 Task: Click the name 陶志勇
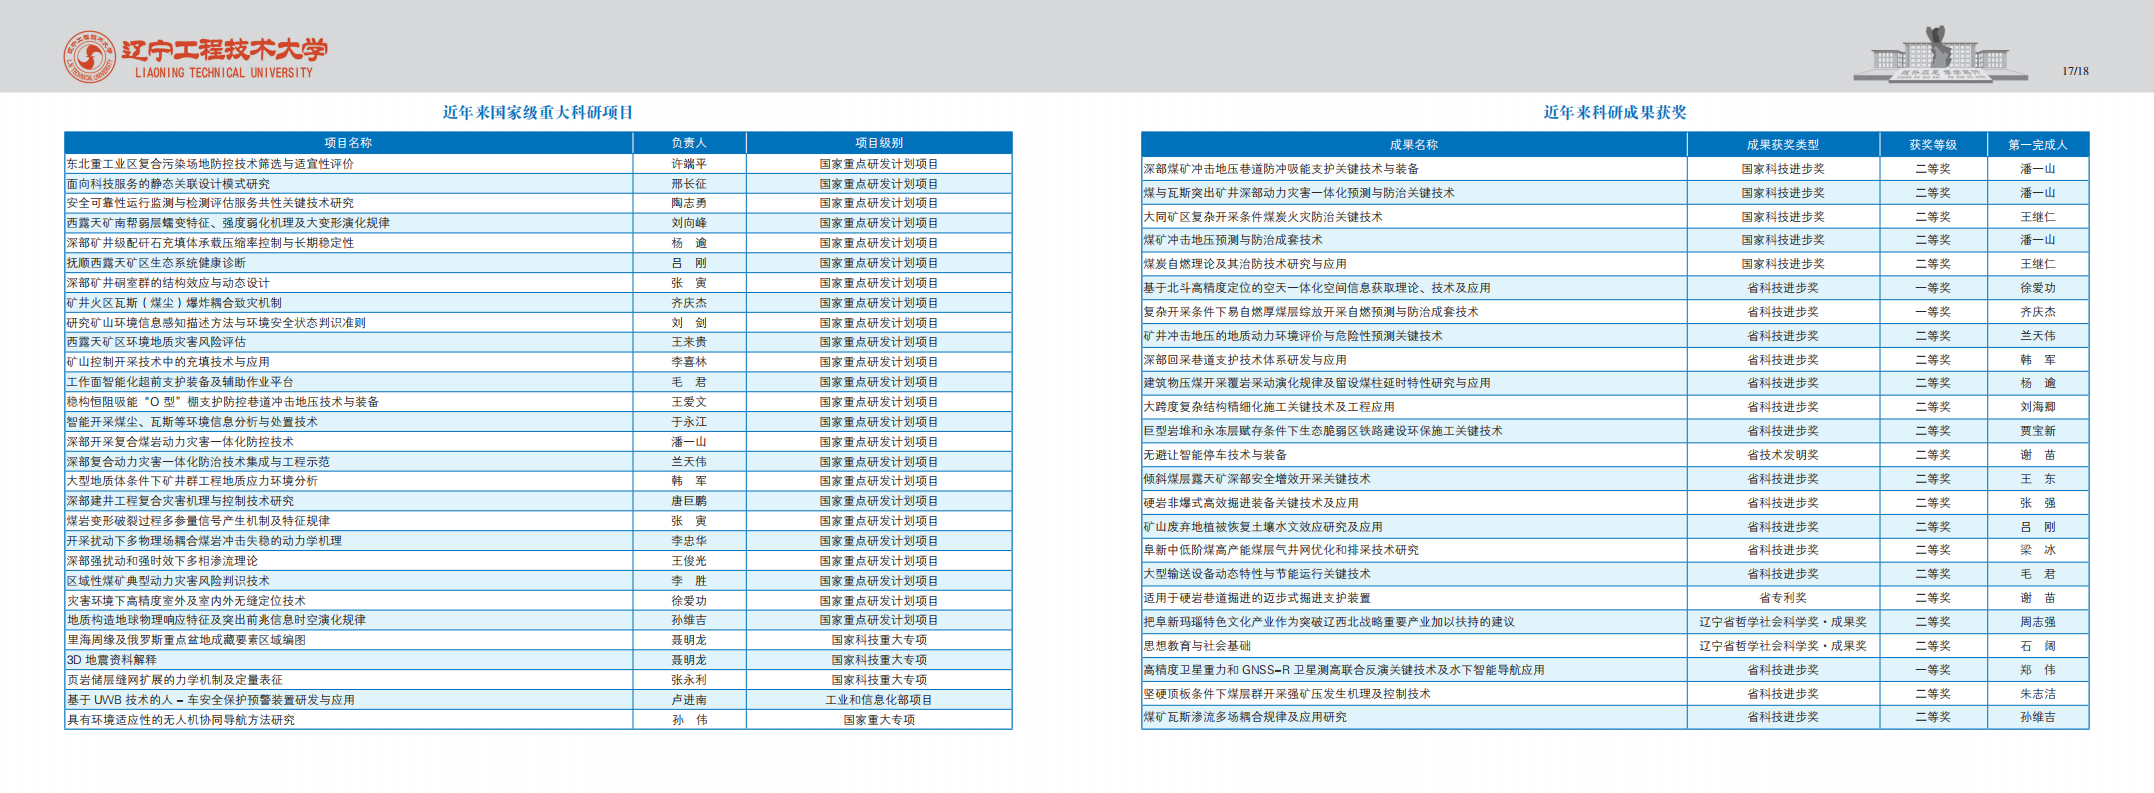[689, 203]
